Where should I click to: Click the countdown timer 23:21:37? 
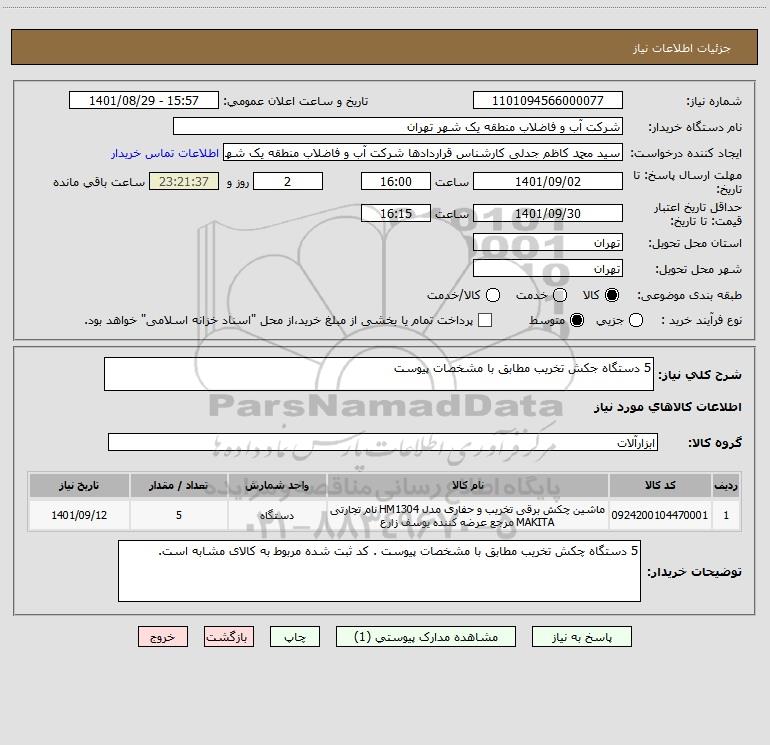[184, 181]
